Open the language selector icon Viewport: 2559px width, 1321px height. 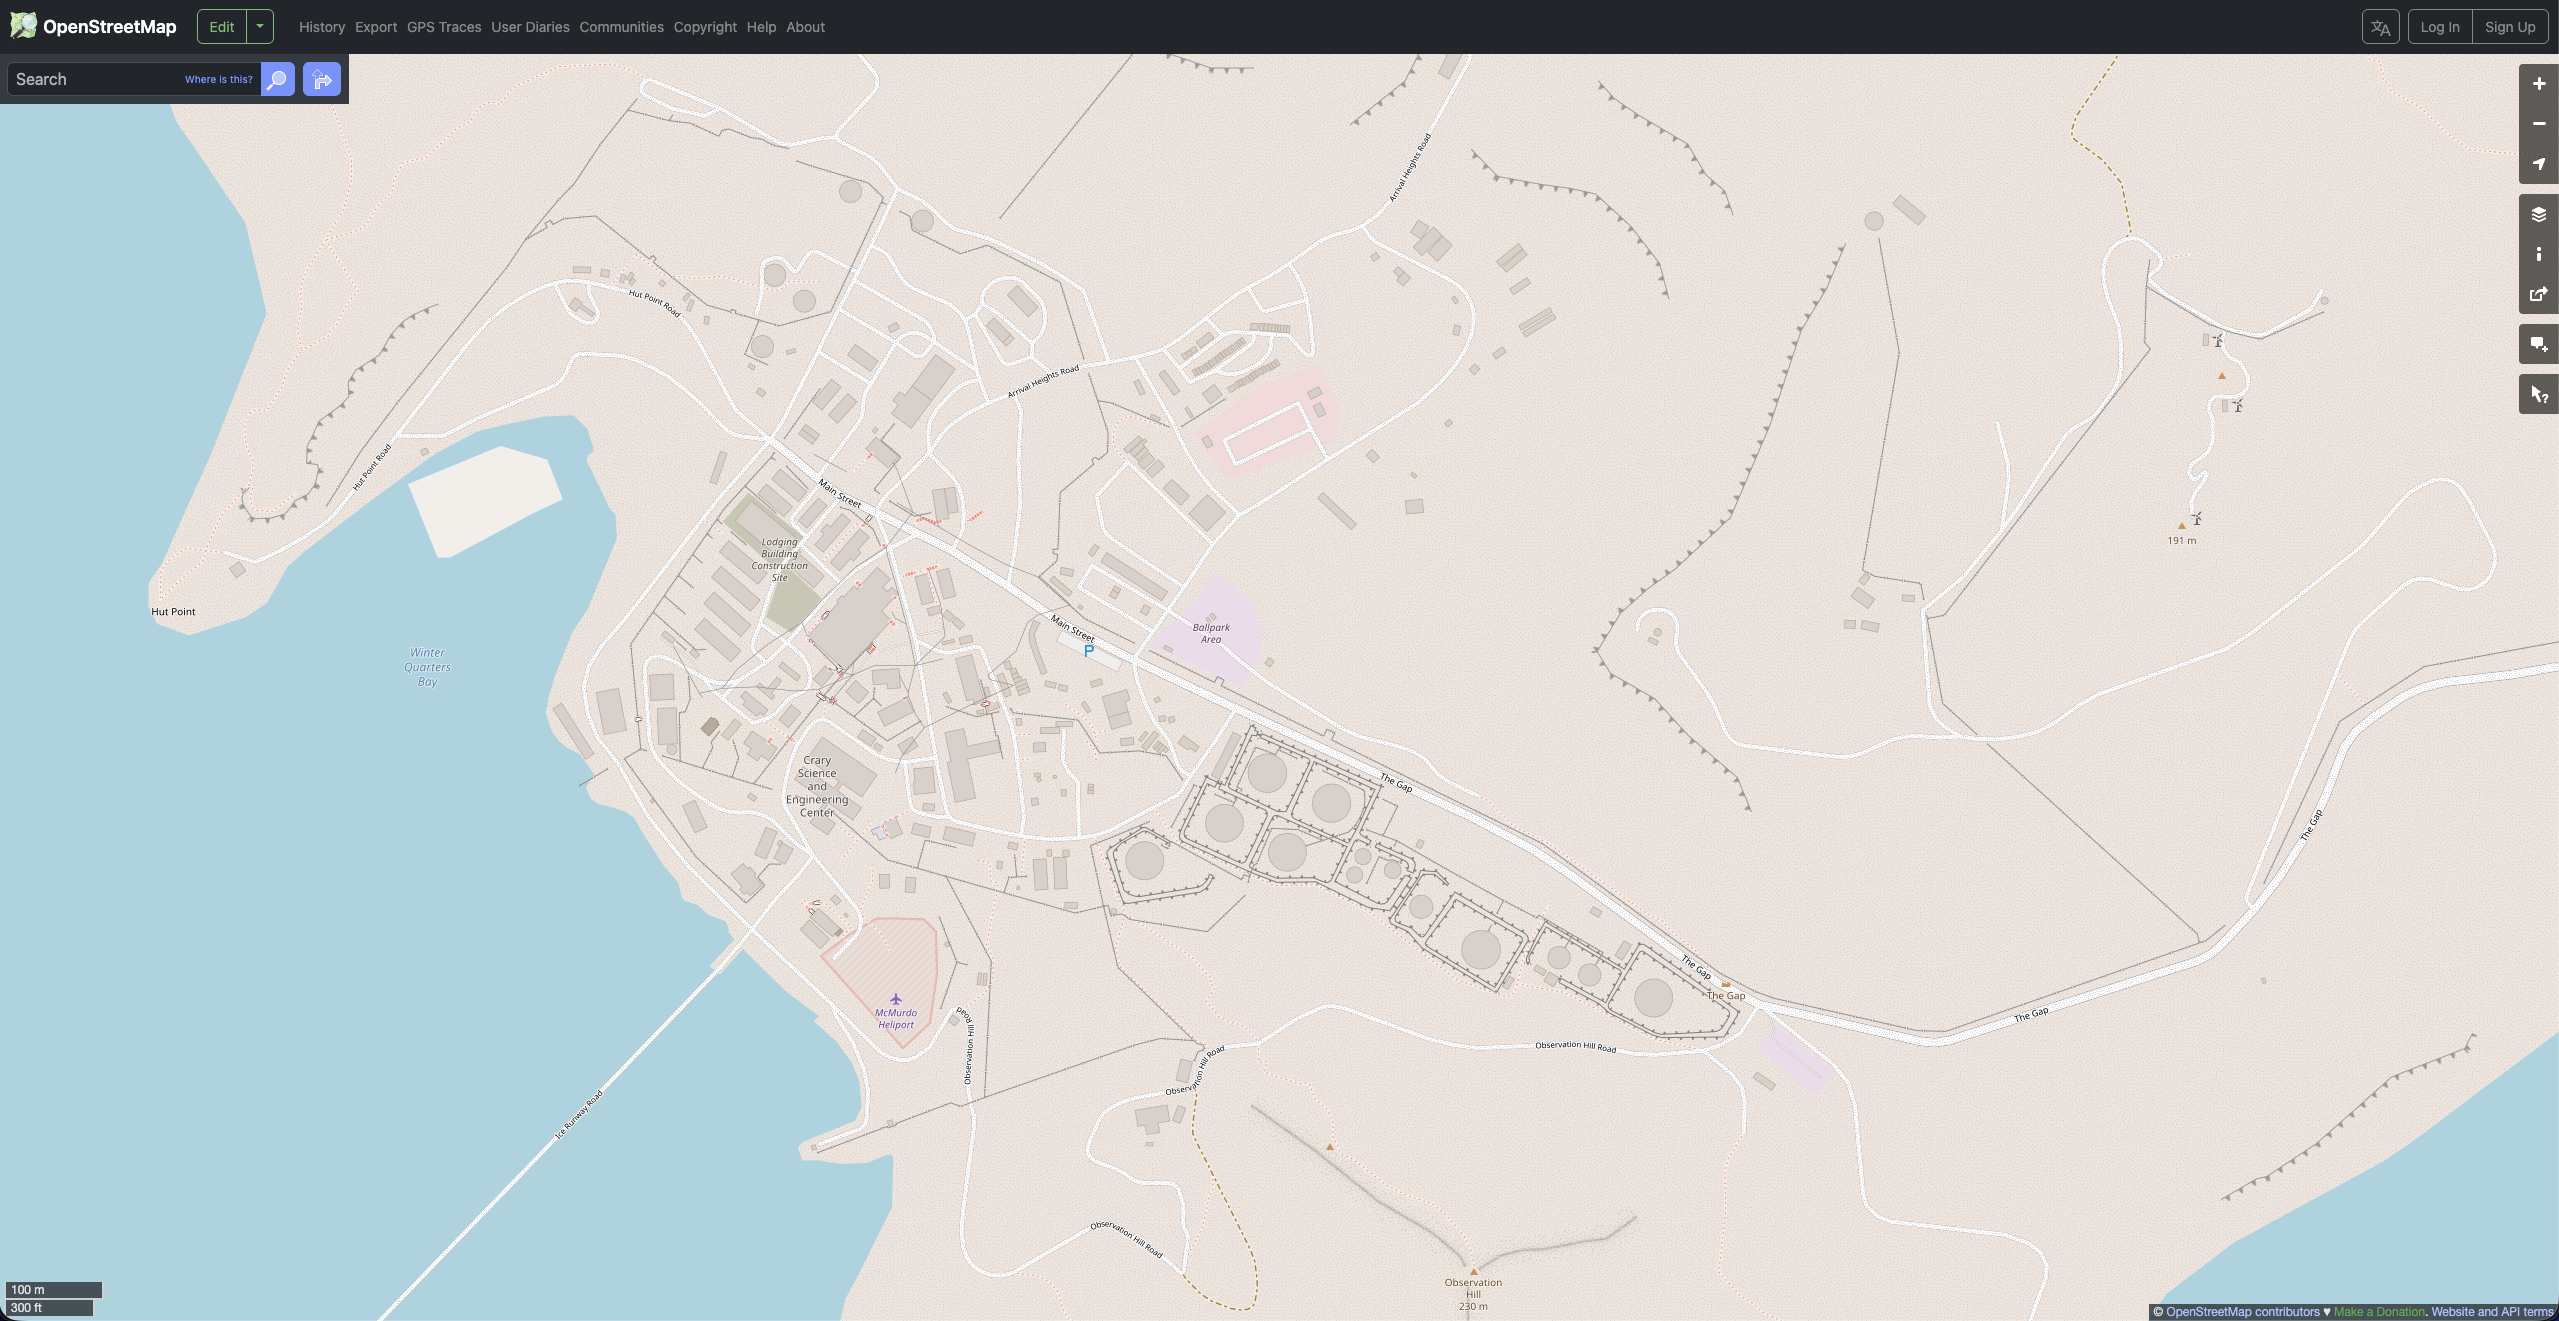pos(2380,27)
